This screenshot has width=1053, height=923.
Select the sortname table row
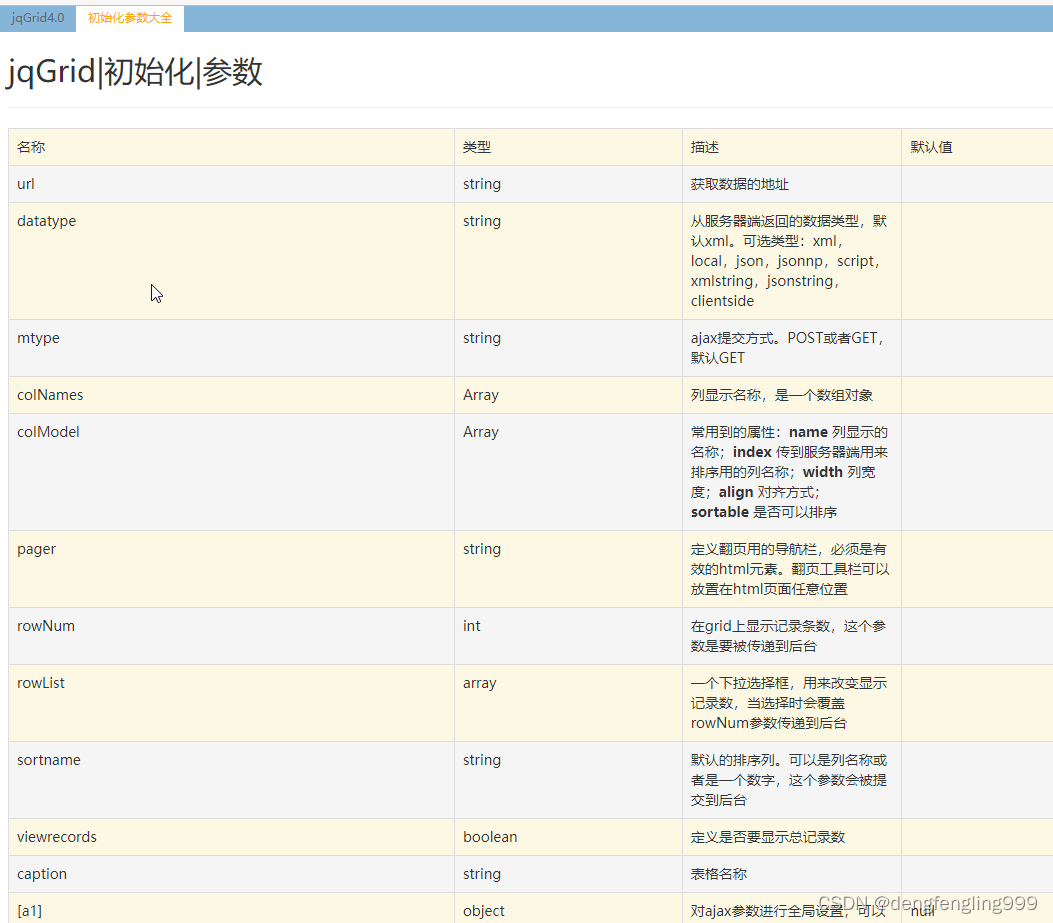point(48,759)
